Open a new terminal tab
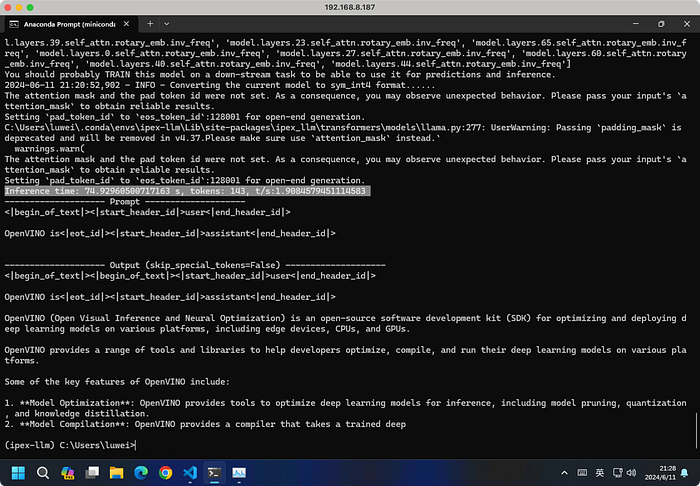This screenshot has height=486, width=700. (150, 24)
